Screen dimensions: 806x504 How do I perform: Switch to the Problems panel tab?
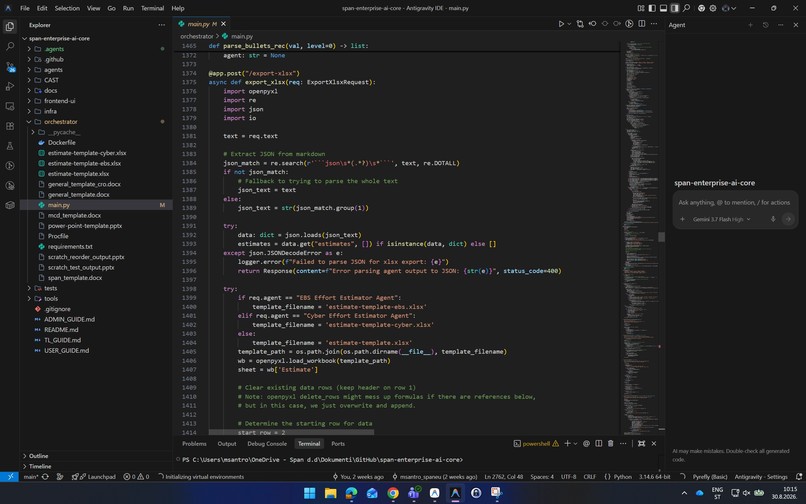(194, 444)
